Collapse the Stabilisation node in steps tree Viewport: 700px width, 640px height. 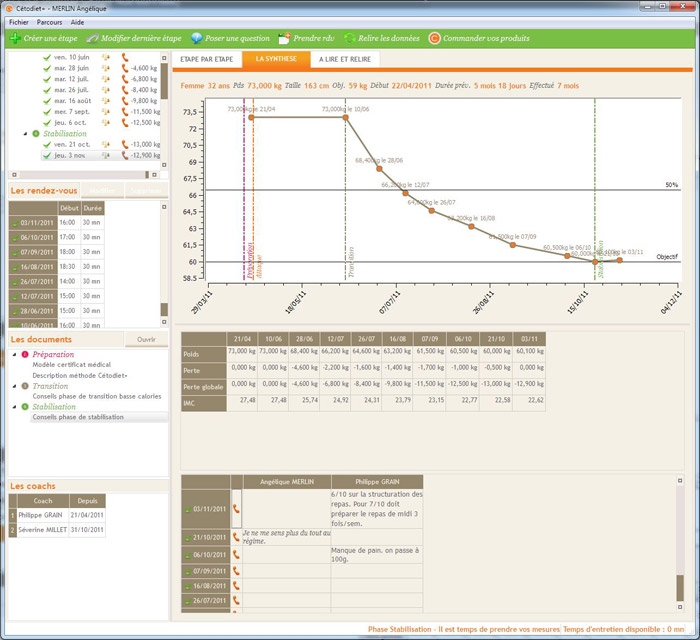click(25, 133)
